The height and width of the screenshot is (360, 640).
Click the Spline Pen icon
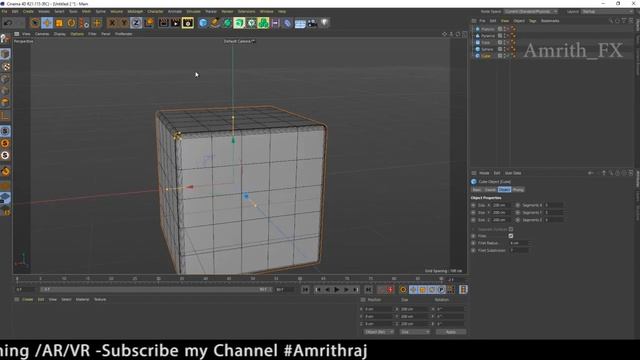pyautogui.click(x=215, y=23)
